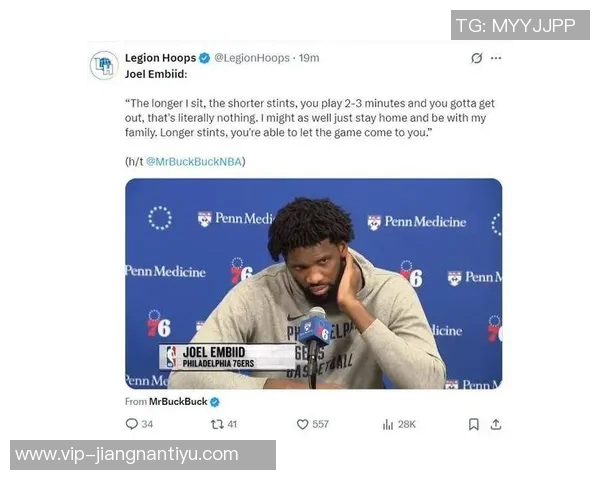Share the tweet with the upload icon
Image resolution: width=600 pixels, height=480 pixels.
point(496,424)
